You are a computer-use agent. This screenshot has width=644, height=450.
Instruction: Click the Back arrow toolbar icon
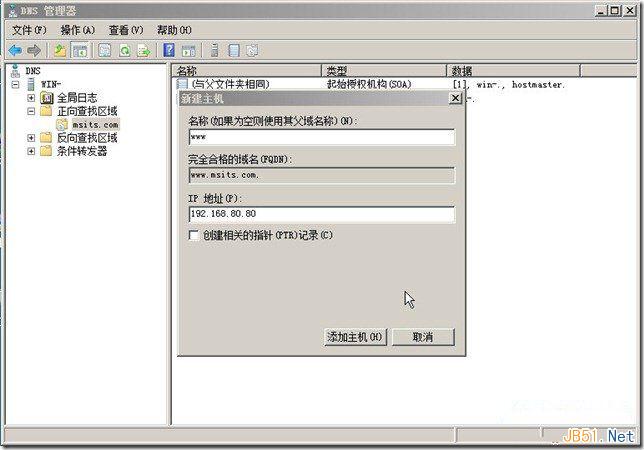pos(15,51)
